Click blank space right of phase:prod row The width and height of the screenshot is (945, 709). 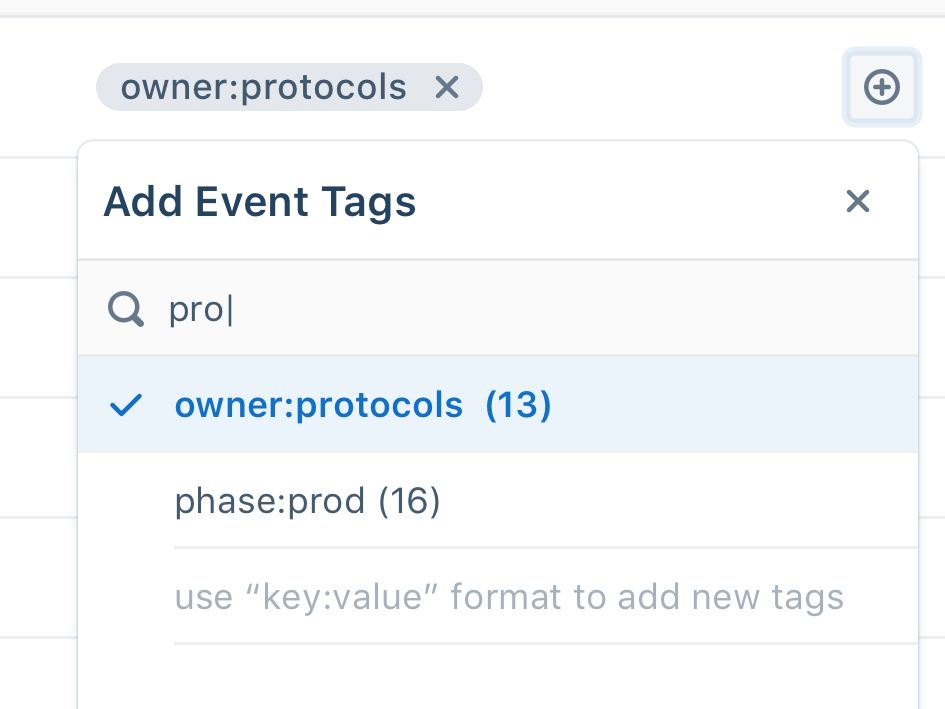[680, 501]
